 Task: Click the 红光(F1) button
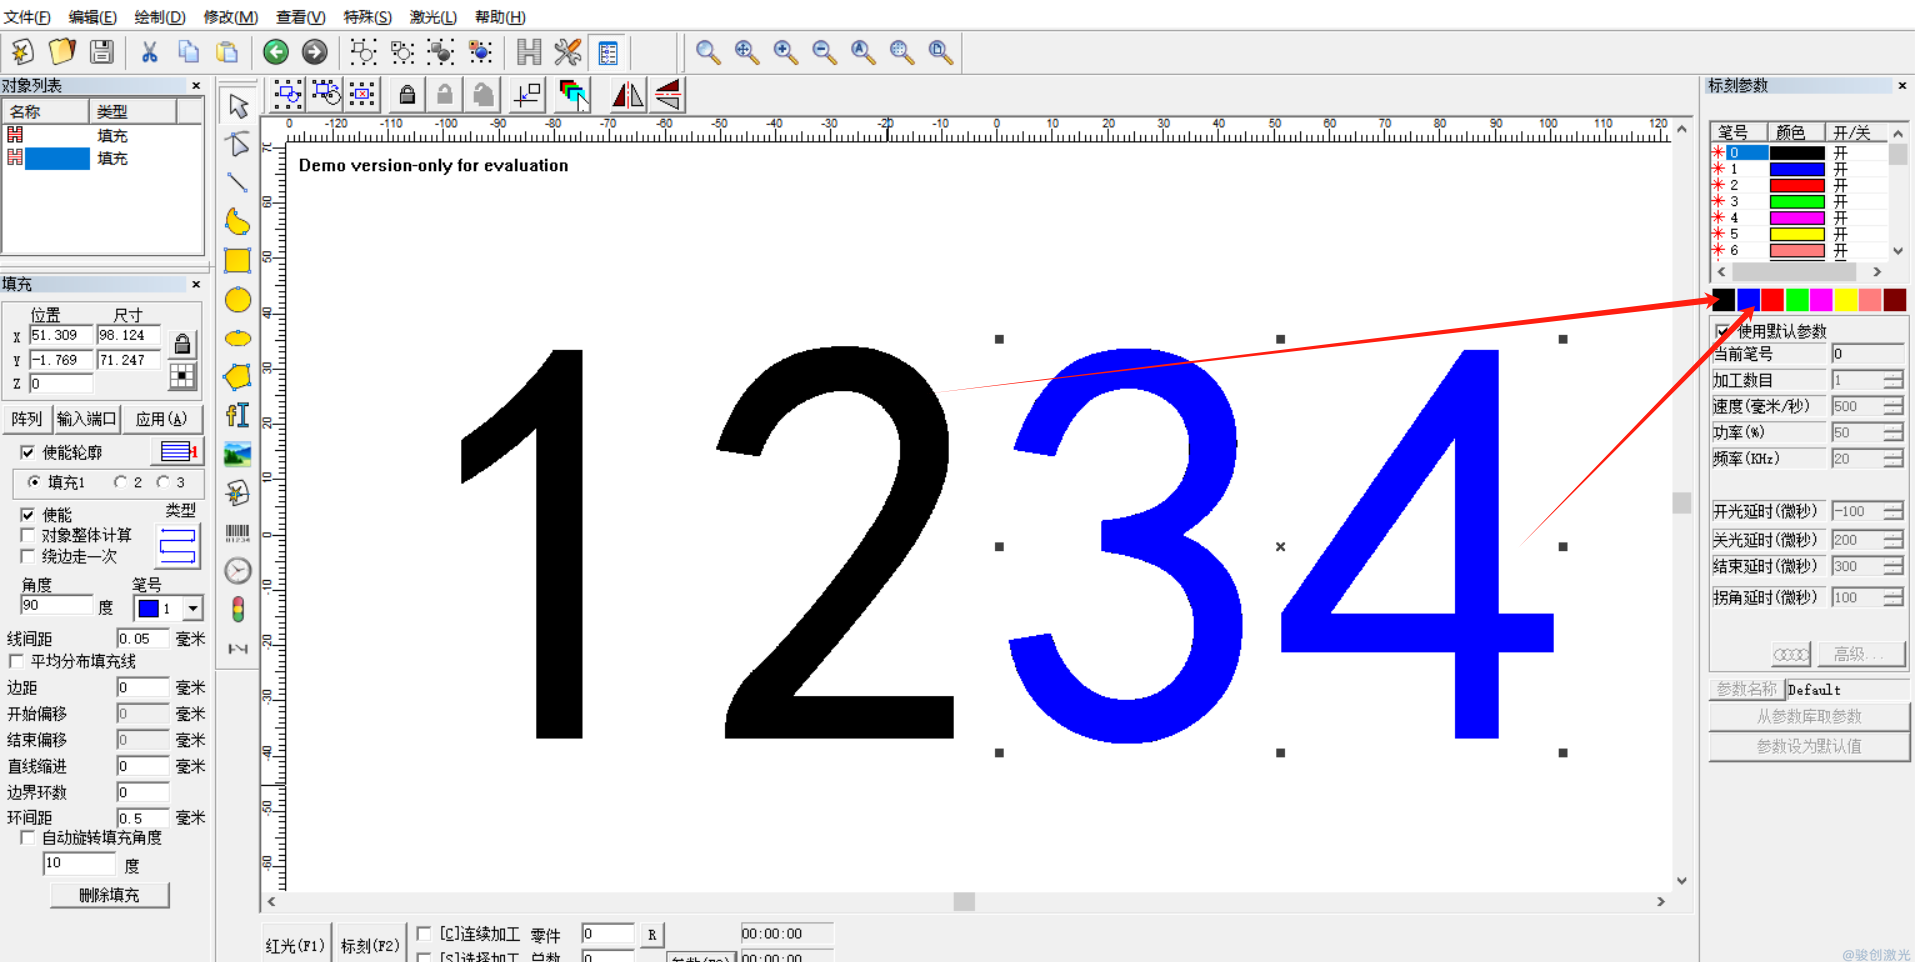coord(294,945)
